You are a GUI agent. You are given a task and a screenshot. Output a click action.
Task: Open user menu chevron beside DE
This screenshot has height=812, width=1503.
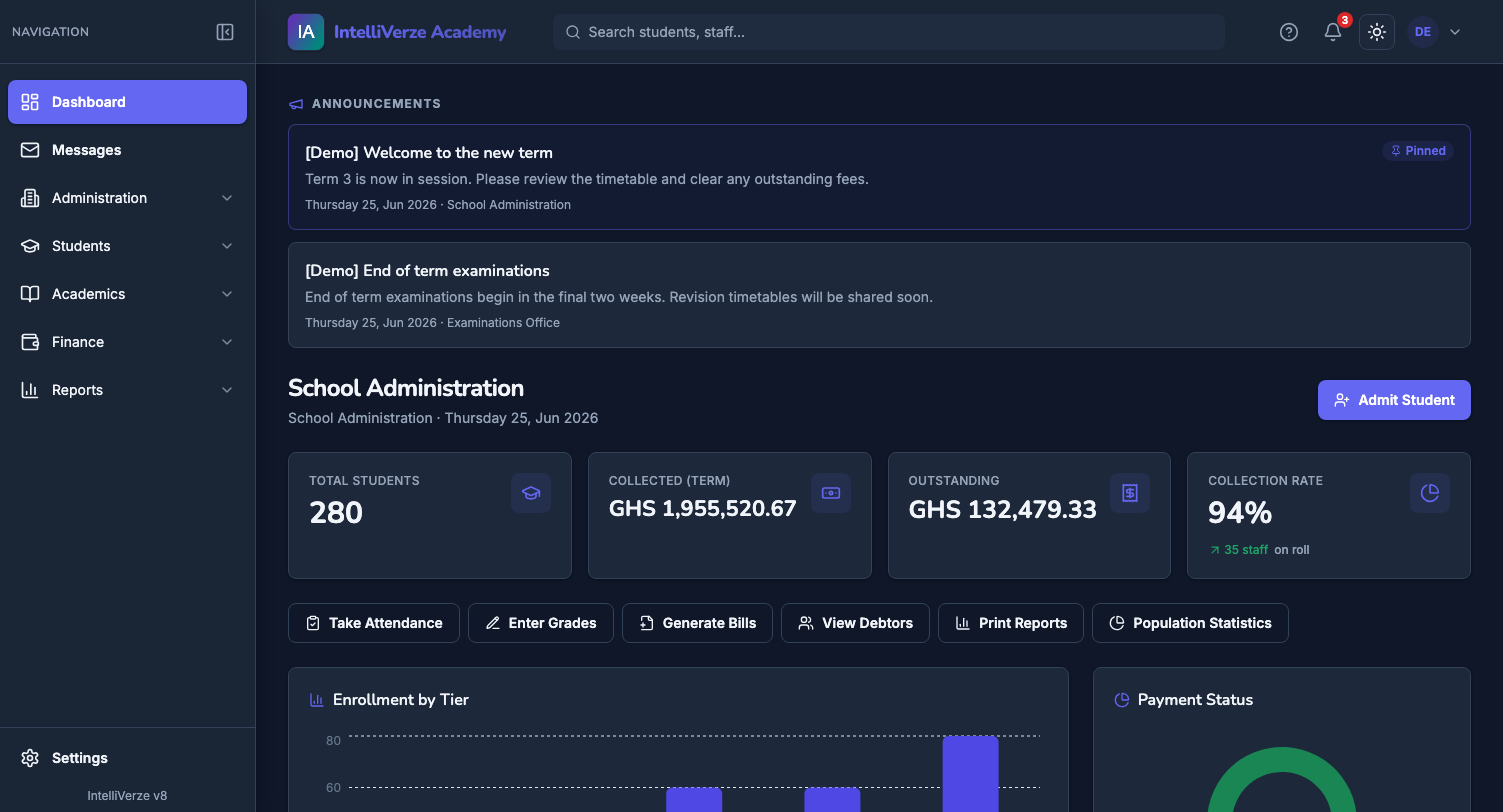1455,32
